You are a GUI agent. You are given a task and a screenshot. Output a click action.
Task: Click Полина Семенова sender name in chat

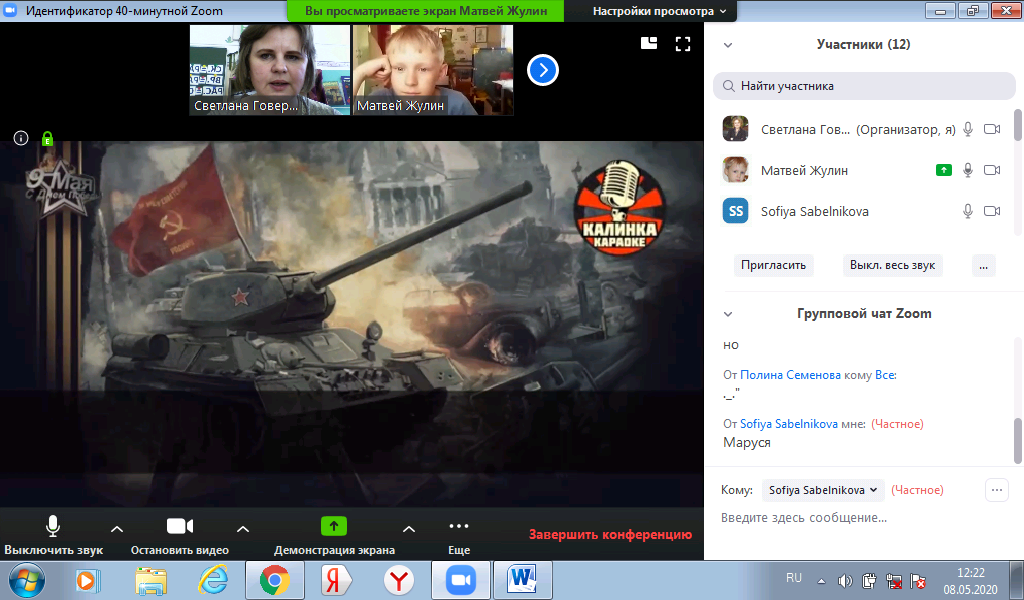(790, 375)
